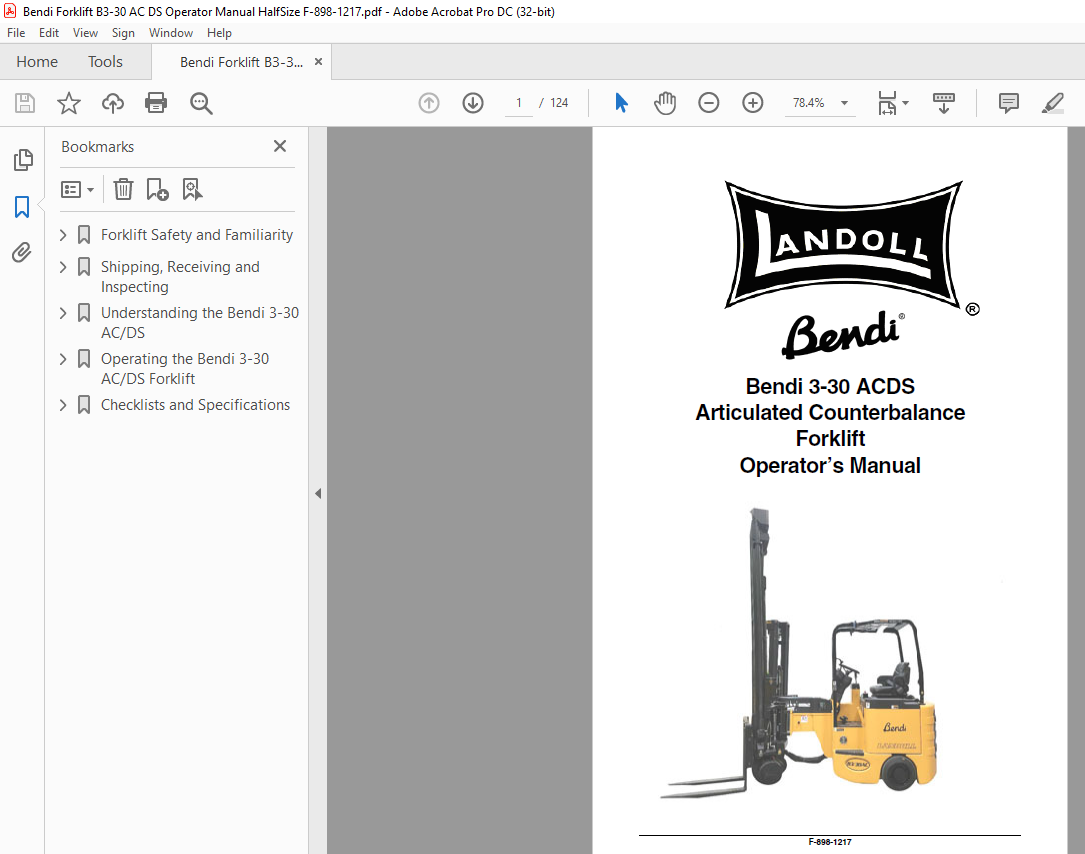Open the Edit menu
1085x854 pixels.
pyautogui.click(x=48, y=33)
